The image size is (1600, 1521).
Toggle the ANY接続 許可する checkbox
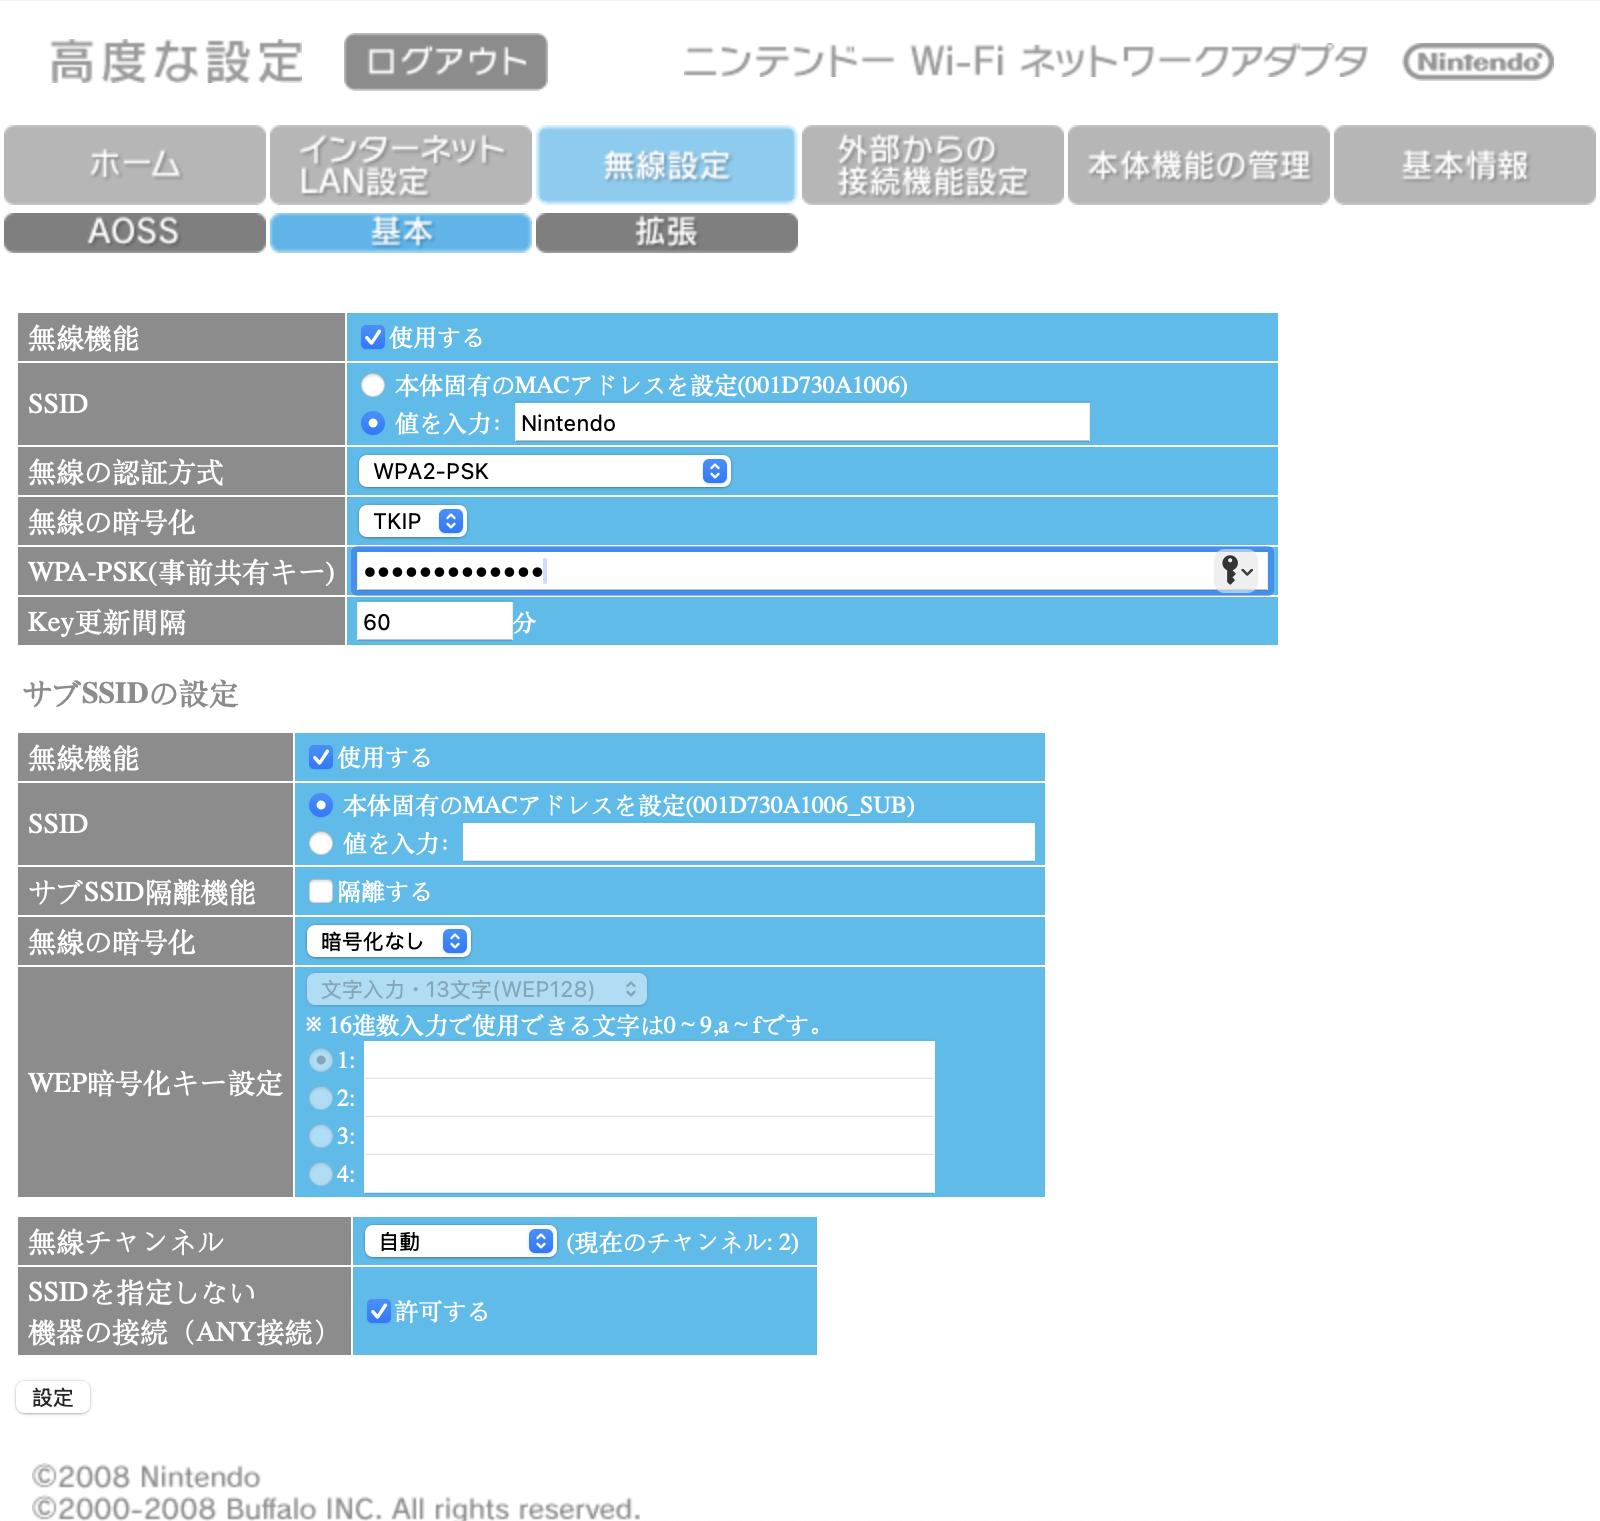click(x=379, y=1311)
